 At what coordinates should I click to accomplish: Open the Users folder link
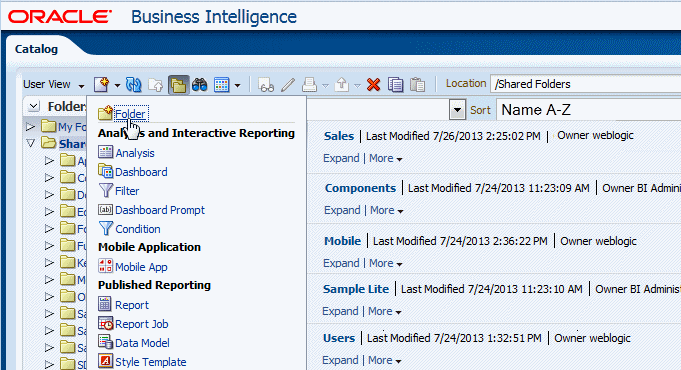[x=339, y=338]
